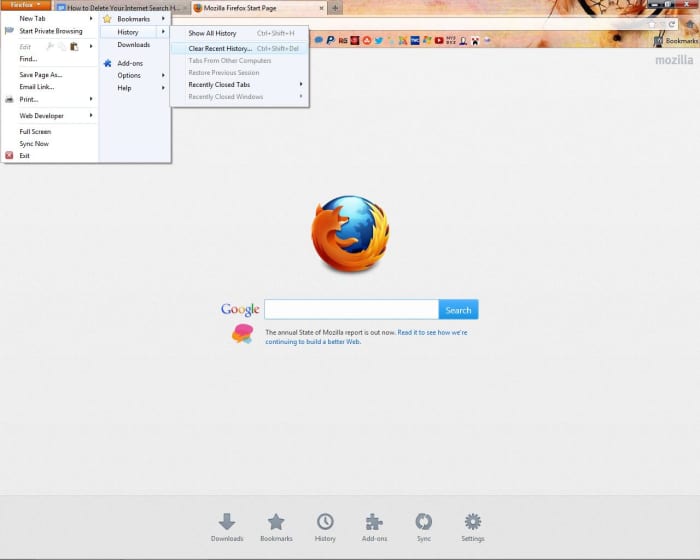
Task: Select Clear Recent History menu item
Action: click(x=239, y=48)
